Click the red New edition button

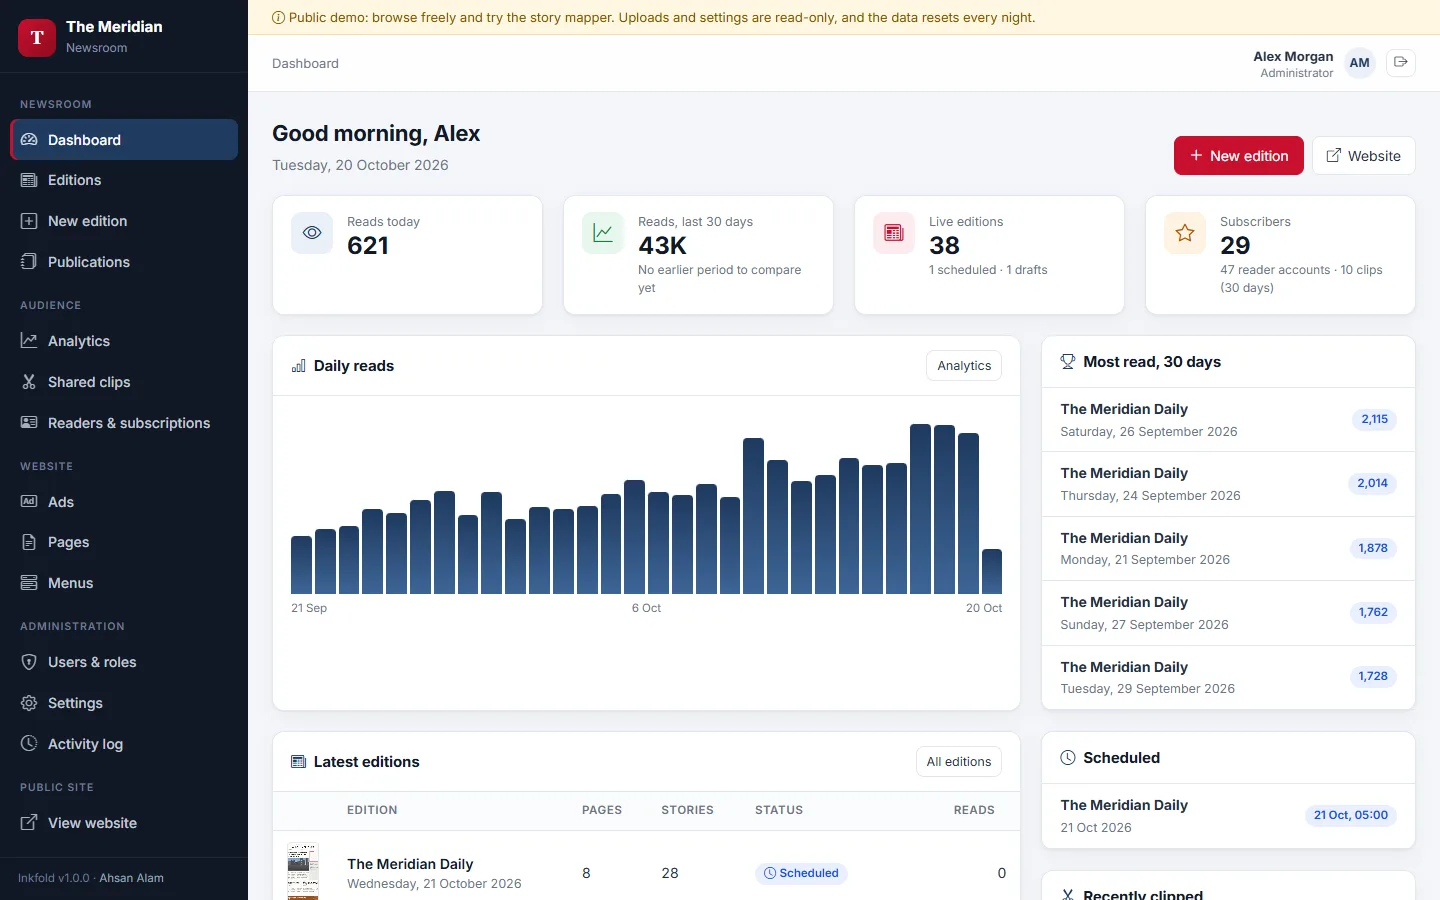pyautogui.click(x=1239, y=156)
